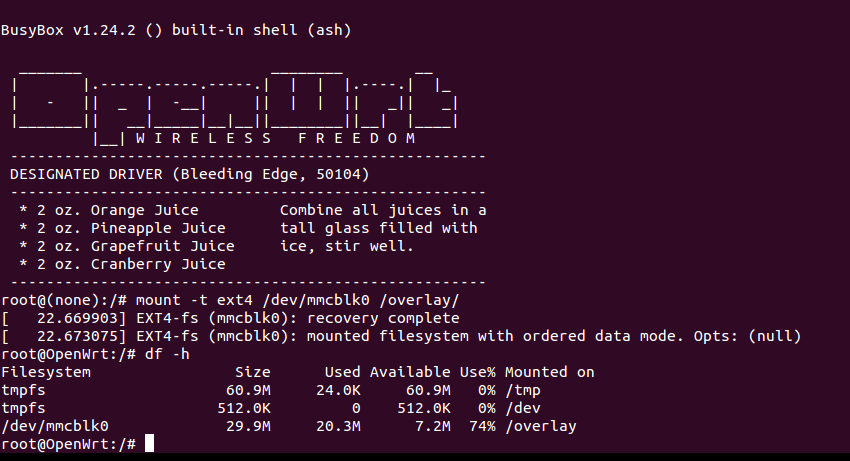The width and height of the screenshot is (850, 461).
Task: Click the 'ice, stir well.' text
Action: [x=347, y=246]
